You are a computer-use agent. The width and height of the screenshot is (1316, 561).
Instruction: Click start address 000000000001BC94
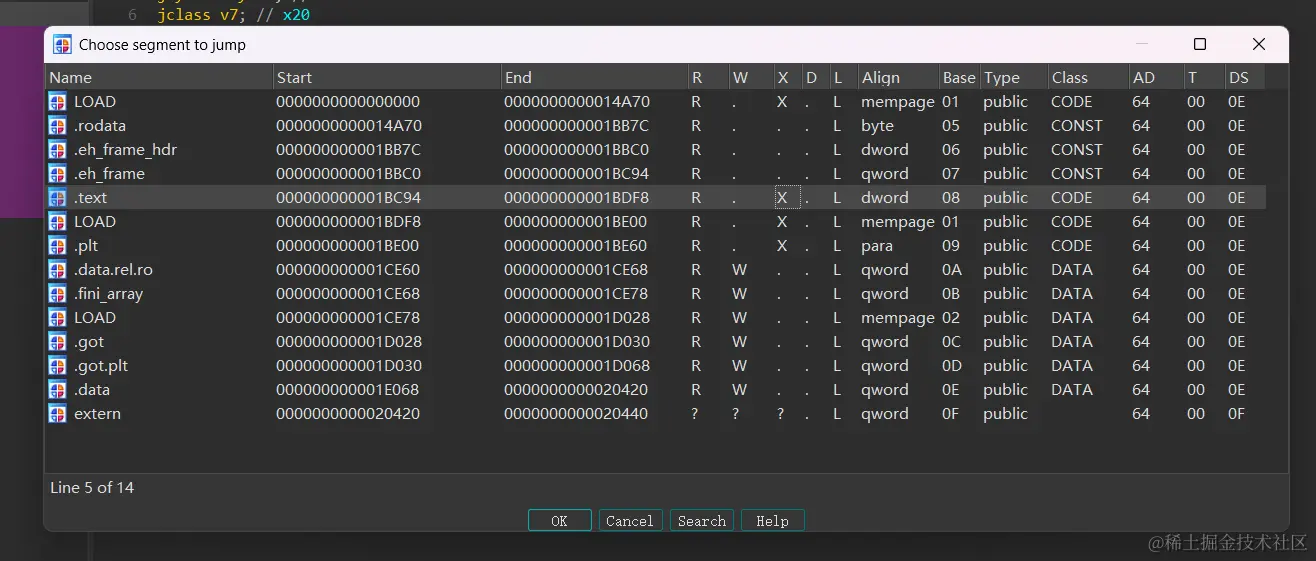(x=348, y=198)
